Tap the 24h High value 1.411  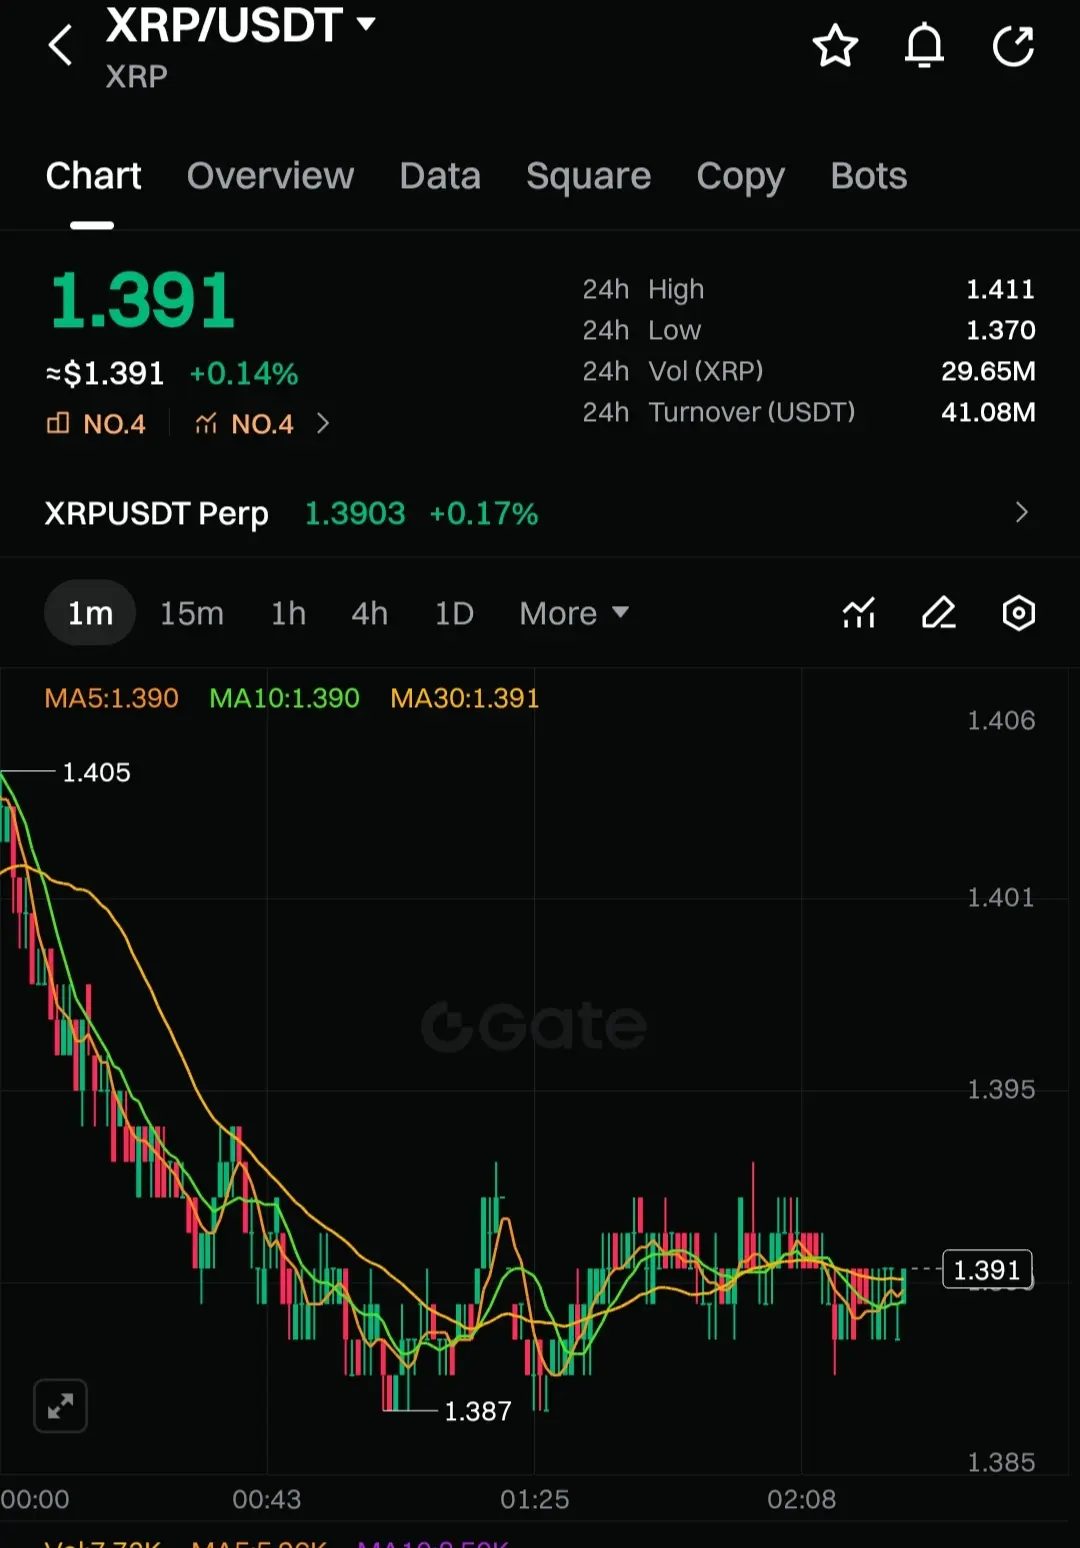point(1000,289)
